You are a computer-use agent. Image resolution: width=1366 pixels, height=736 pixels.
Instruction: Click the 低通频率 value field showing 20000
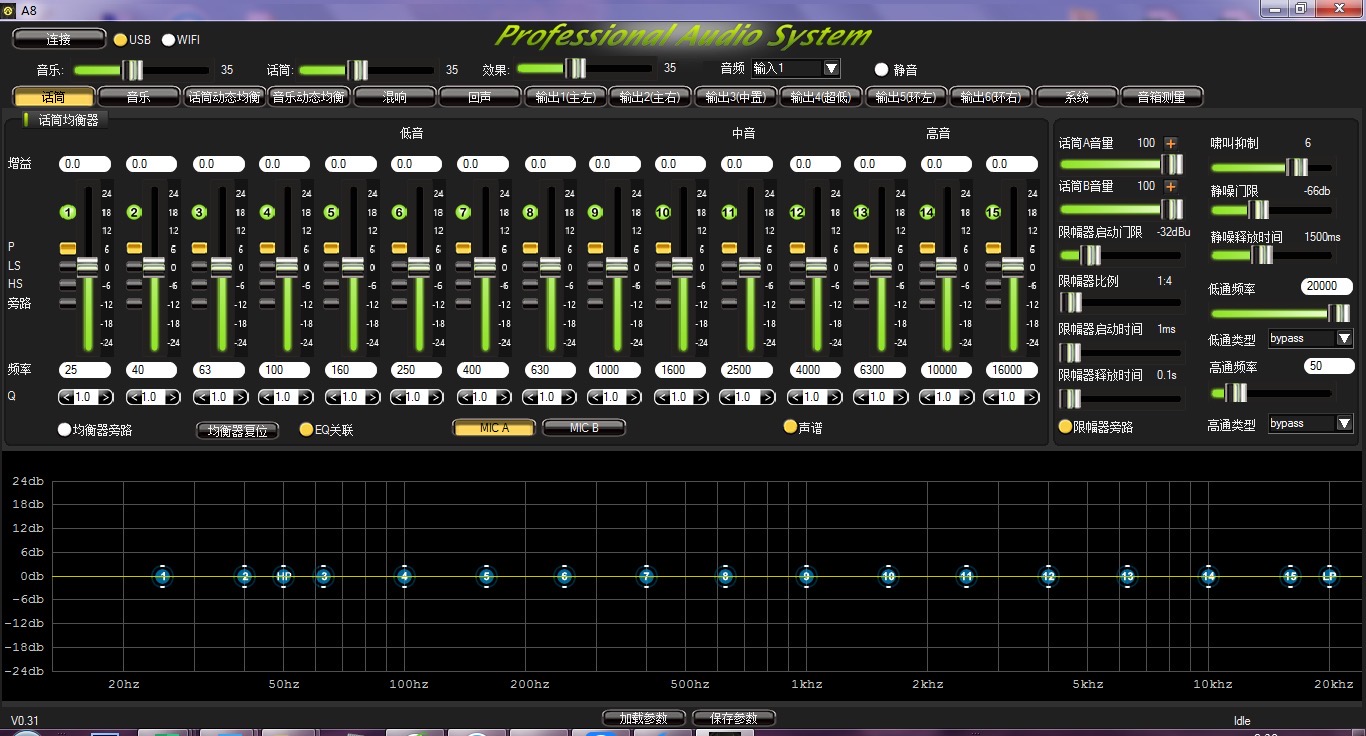1327,287
